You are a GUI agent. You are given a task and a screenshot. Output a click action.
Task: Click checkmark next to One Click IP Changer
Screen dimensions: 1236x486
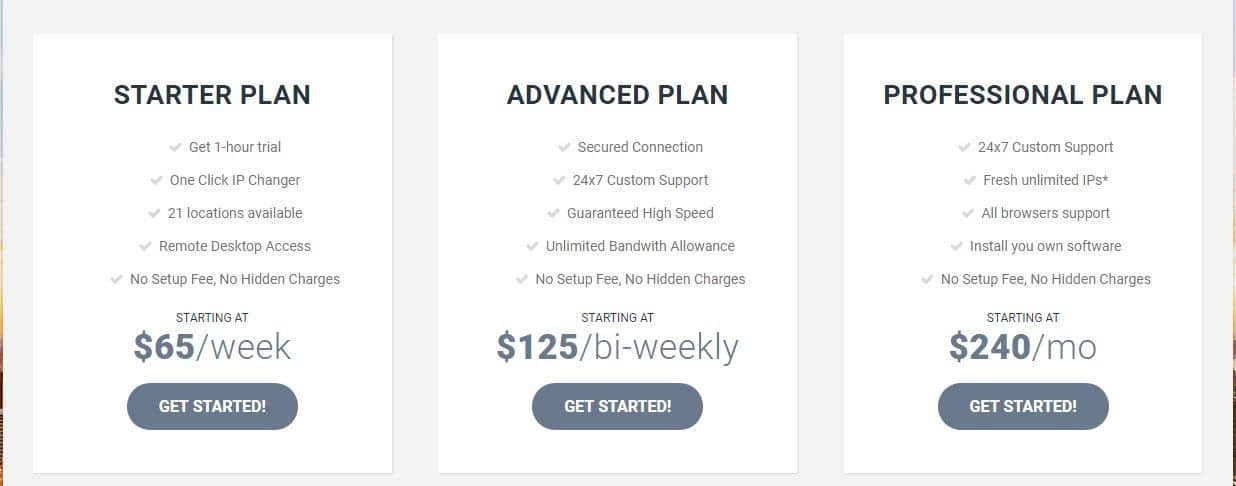click(x=156, y=180)
